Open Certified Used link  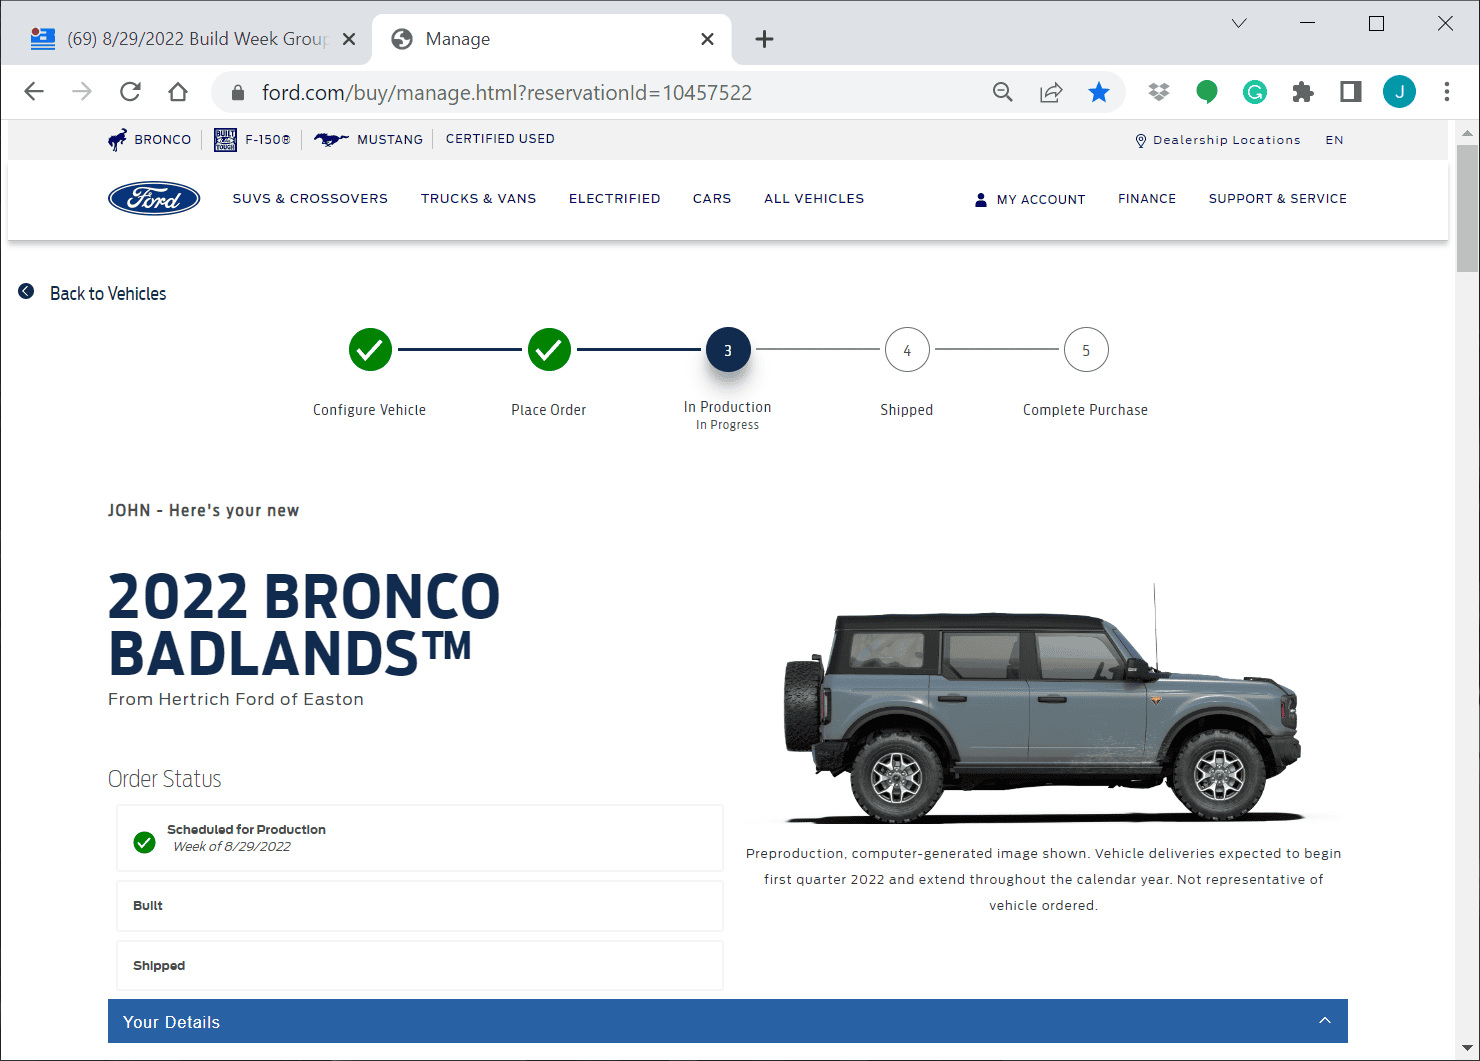coord(500,139)
